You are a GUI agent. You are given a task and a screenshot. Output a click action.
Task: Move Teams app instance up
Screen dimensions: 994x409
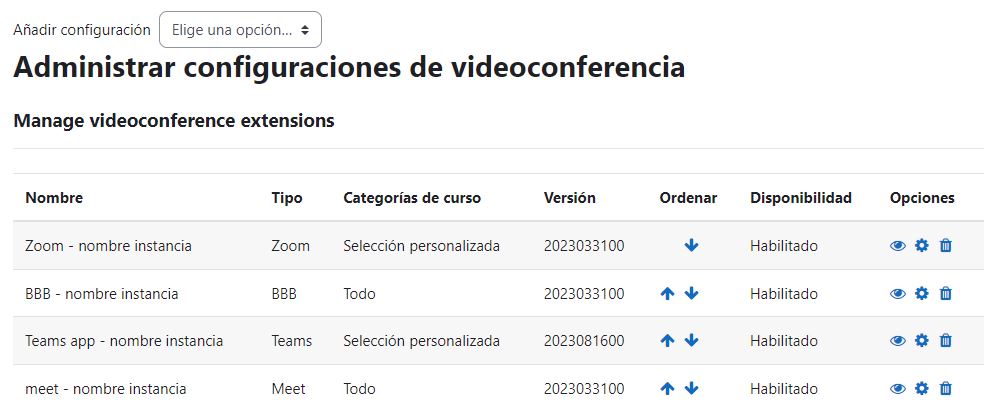(667, 341)
